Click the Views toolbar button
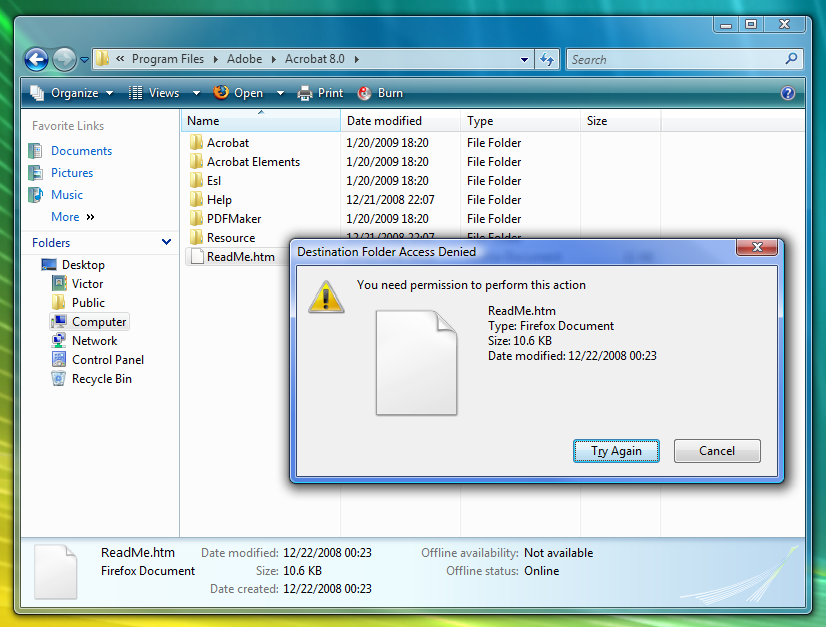This screenshot has width=826, height=627. pos(154,93)
